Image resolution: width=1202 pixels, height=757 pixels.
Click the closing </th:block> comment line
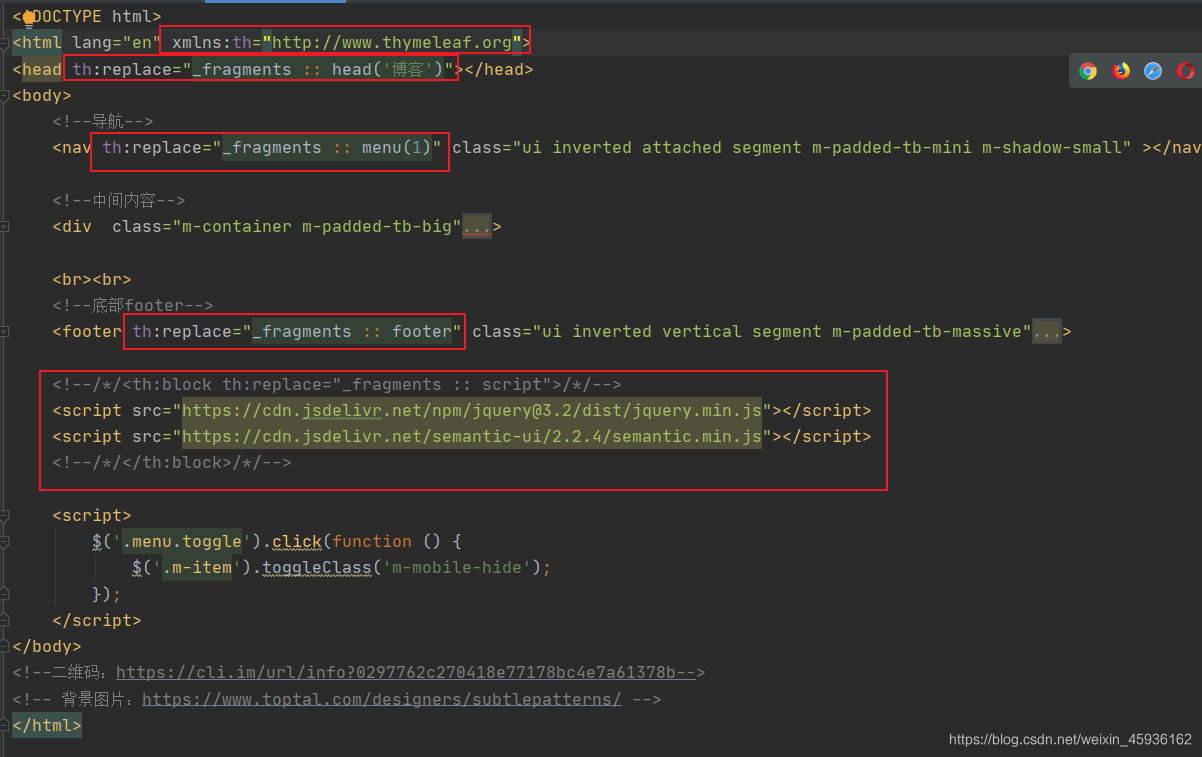coord(172,463)
